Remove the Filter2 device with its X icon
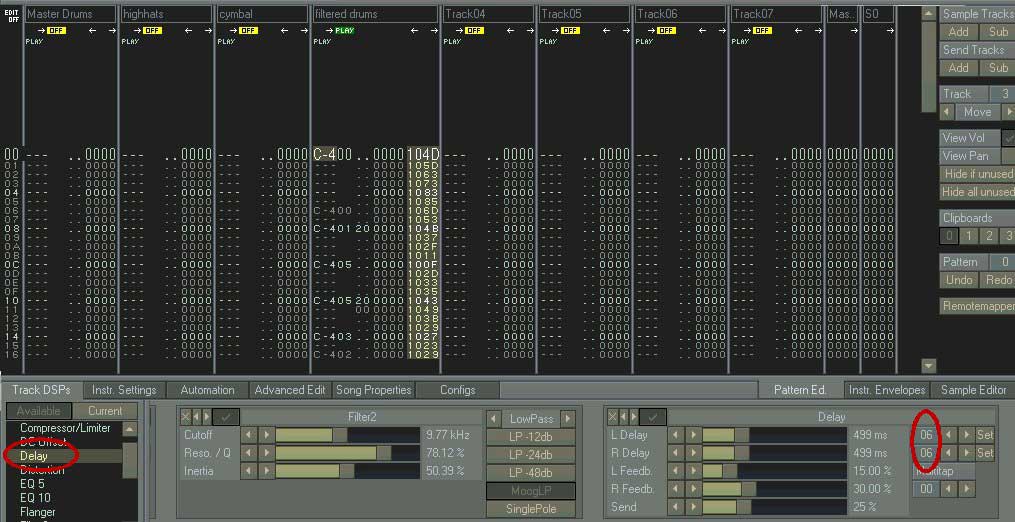The image size is (1015, 522). [185, 417]
